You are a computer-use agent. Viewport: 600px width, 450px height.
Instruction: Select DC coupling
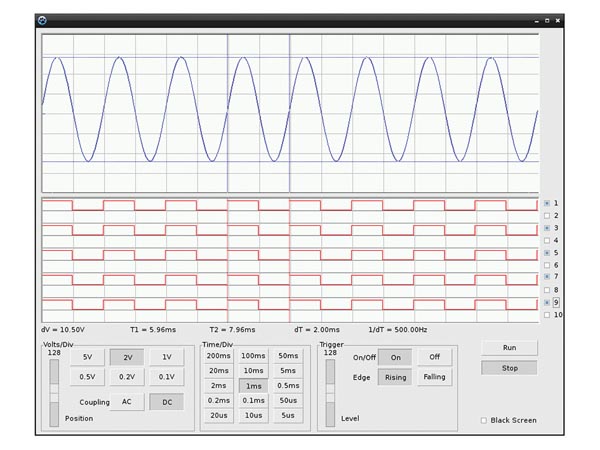pyautogui.click(x=166, y=402)
